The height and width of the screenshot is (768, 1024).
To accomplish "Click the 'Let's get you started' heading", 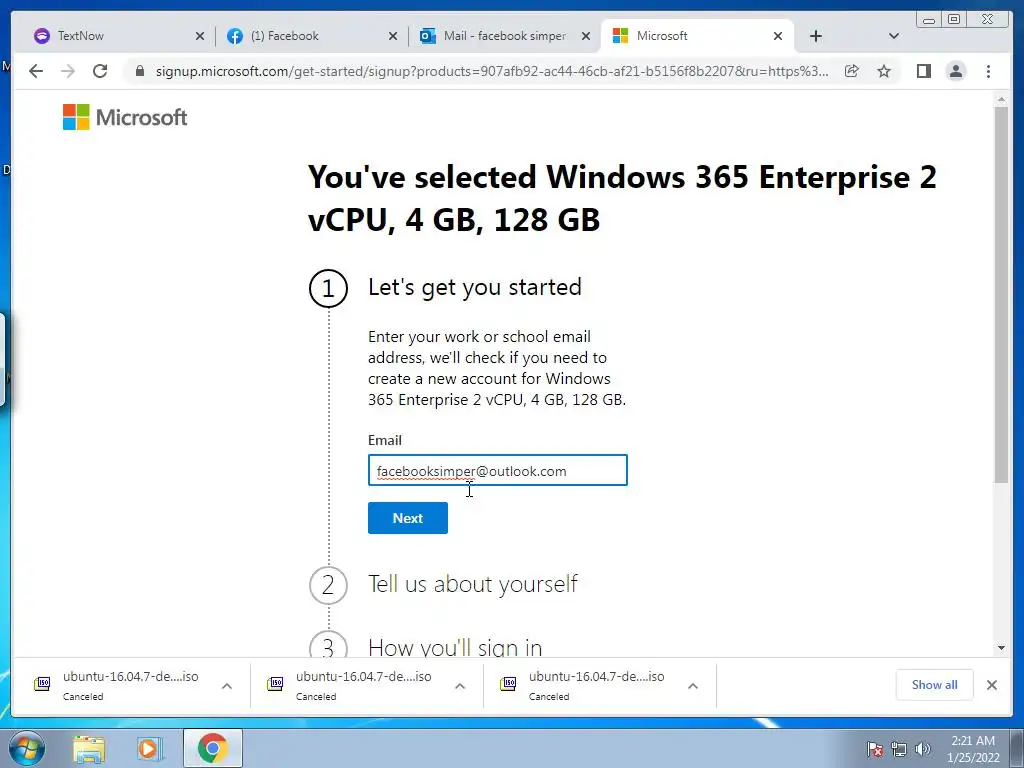I will pyautogui.click(x=475, y=287).
